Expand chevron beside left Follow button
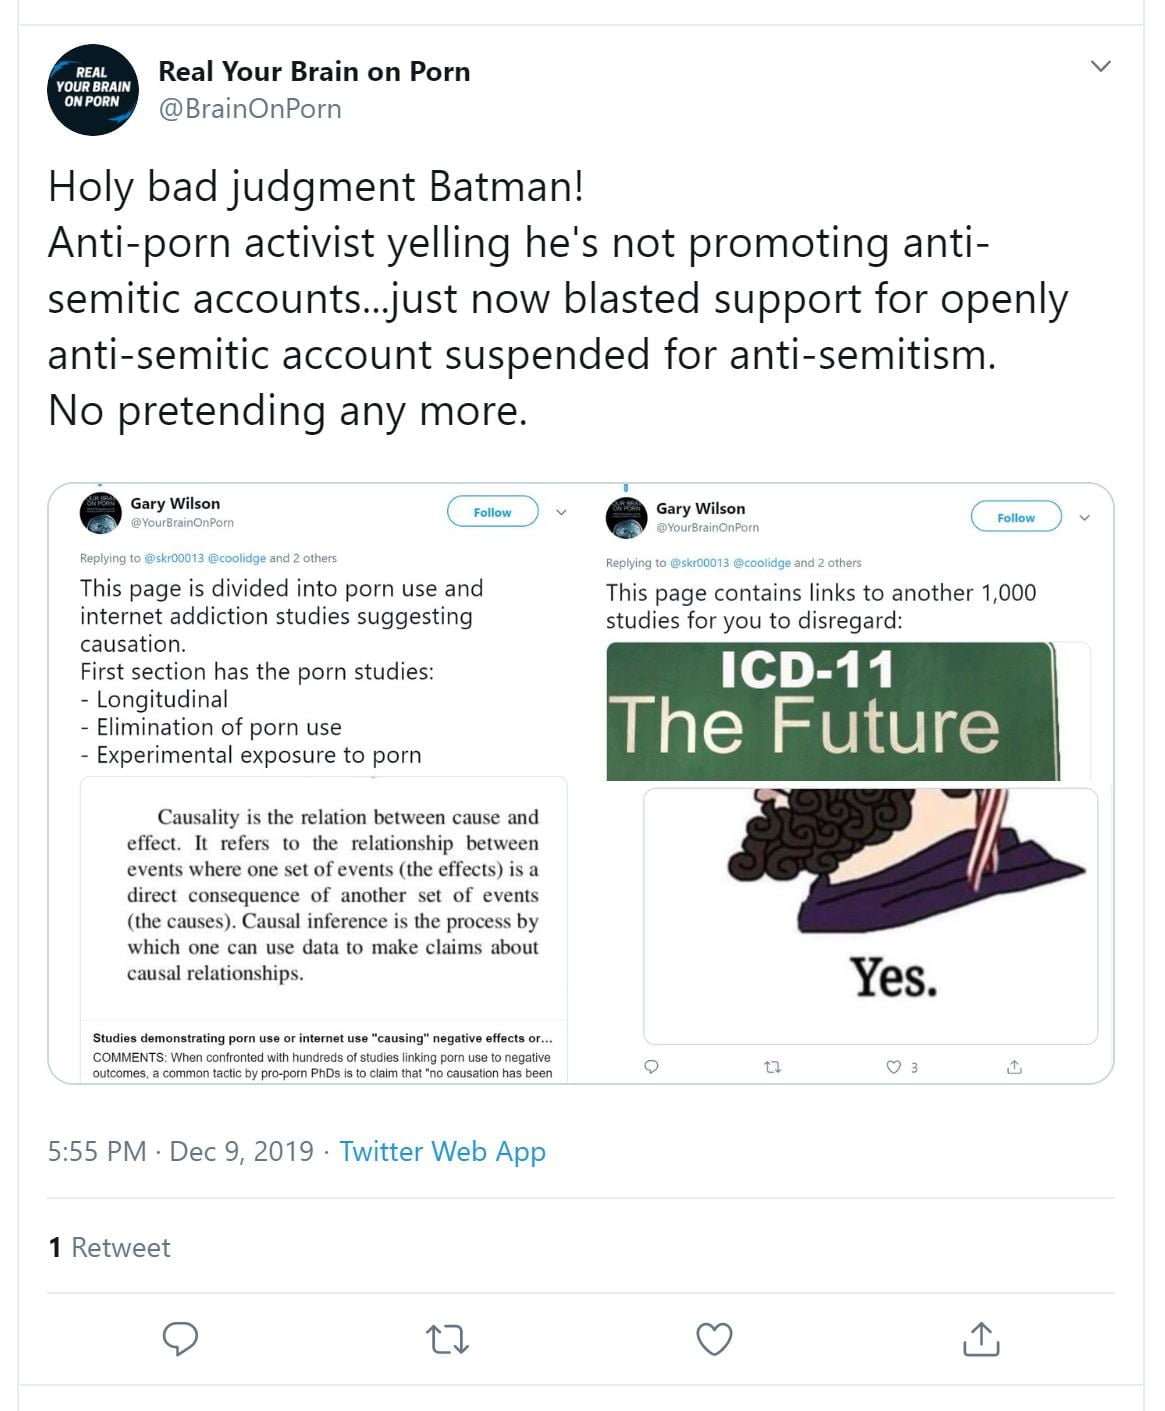 (562, 512)
